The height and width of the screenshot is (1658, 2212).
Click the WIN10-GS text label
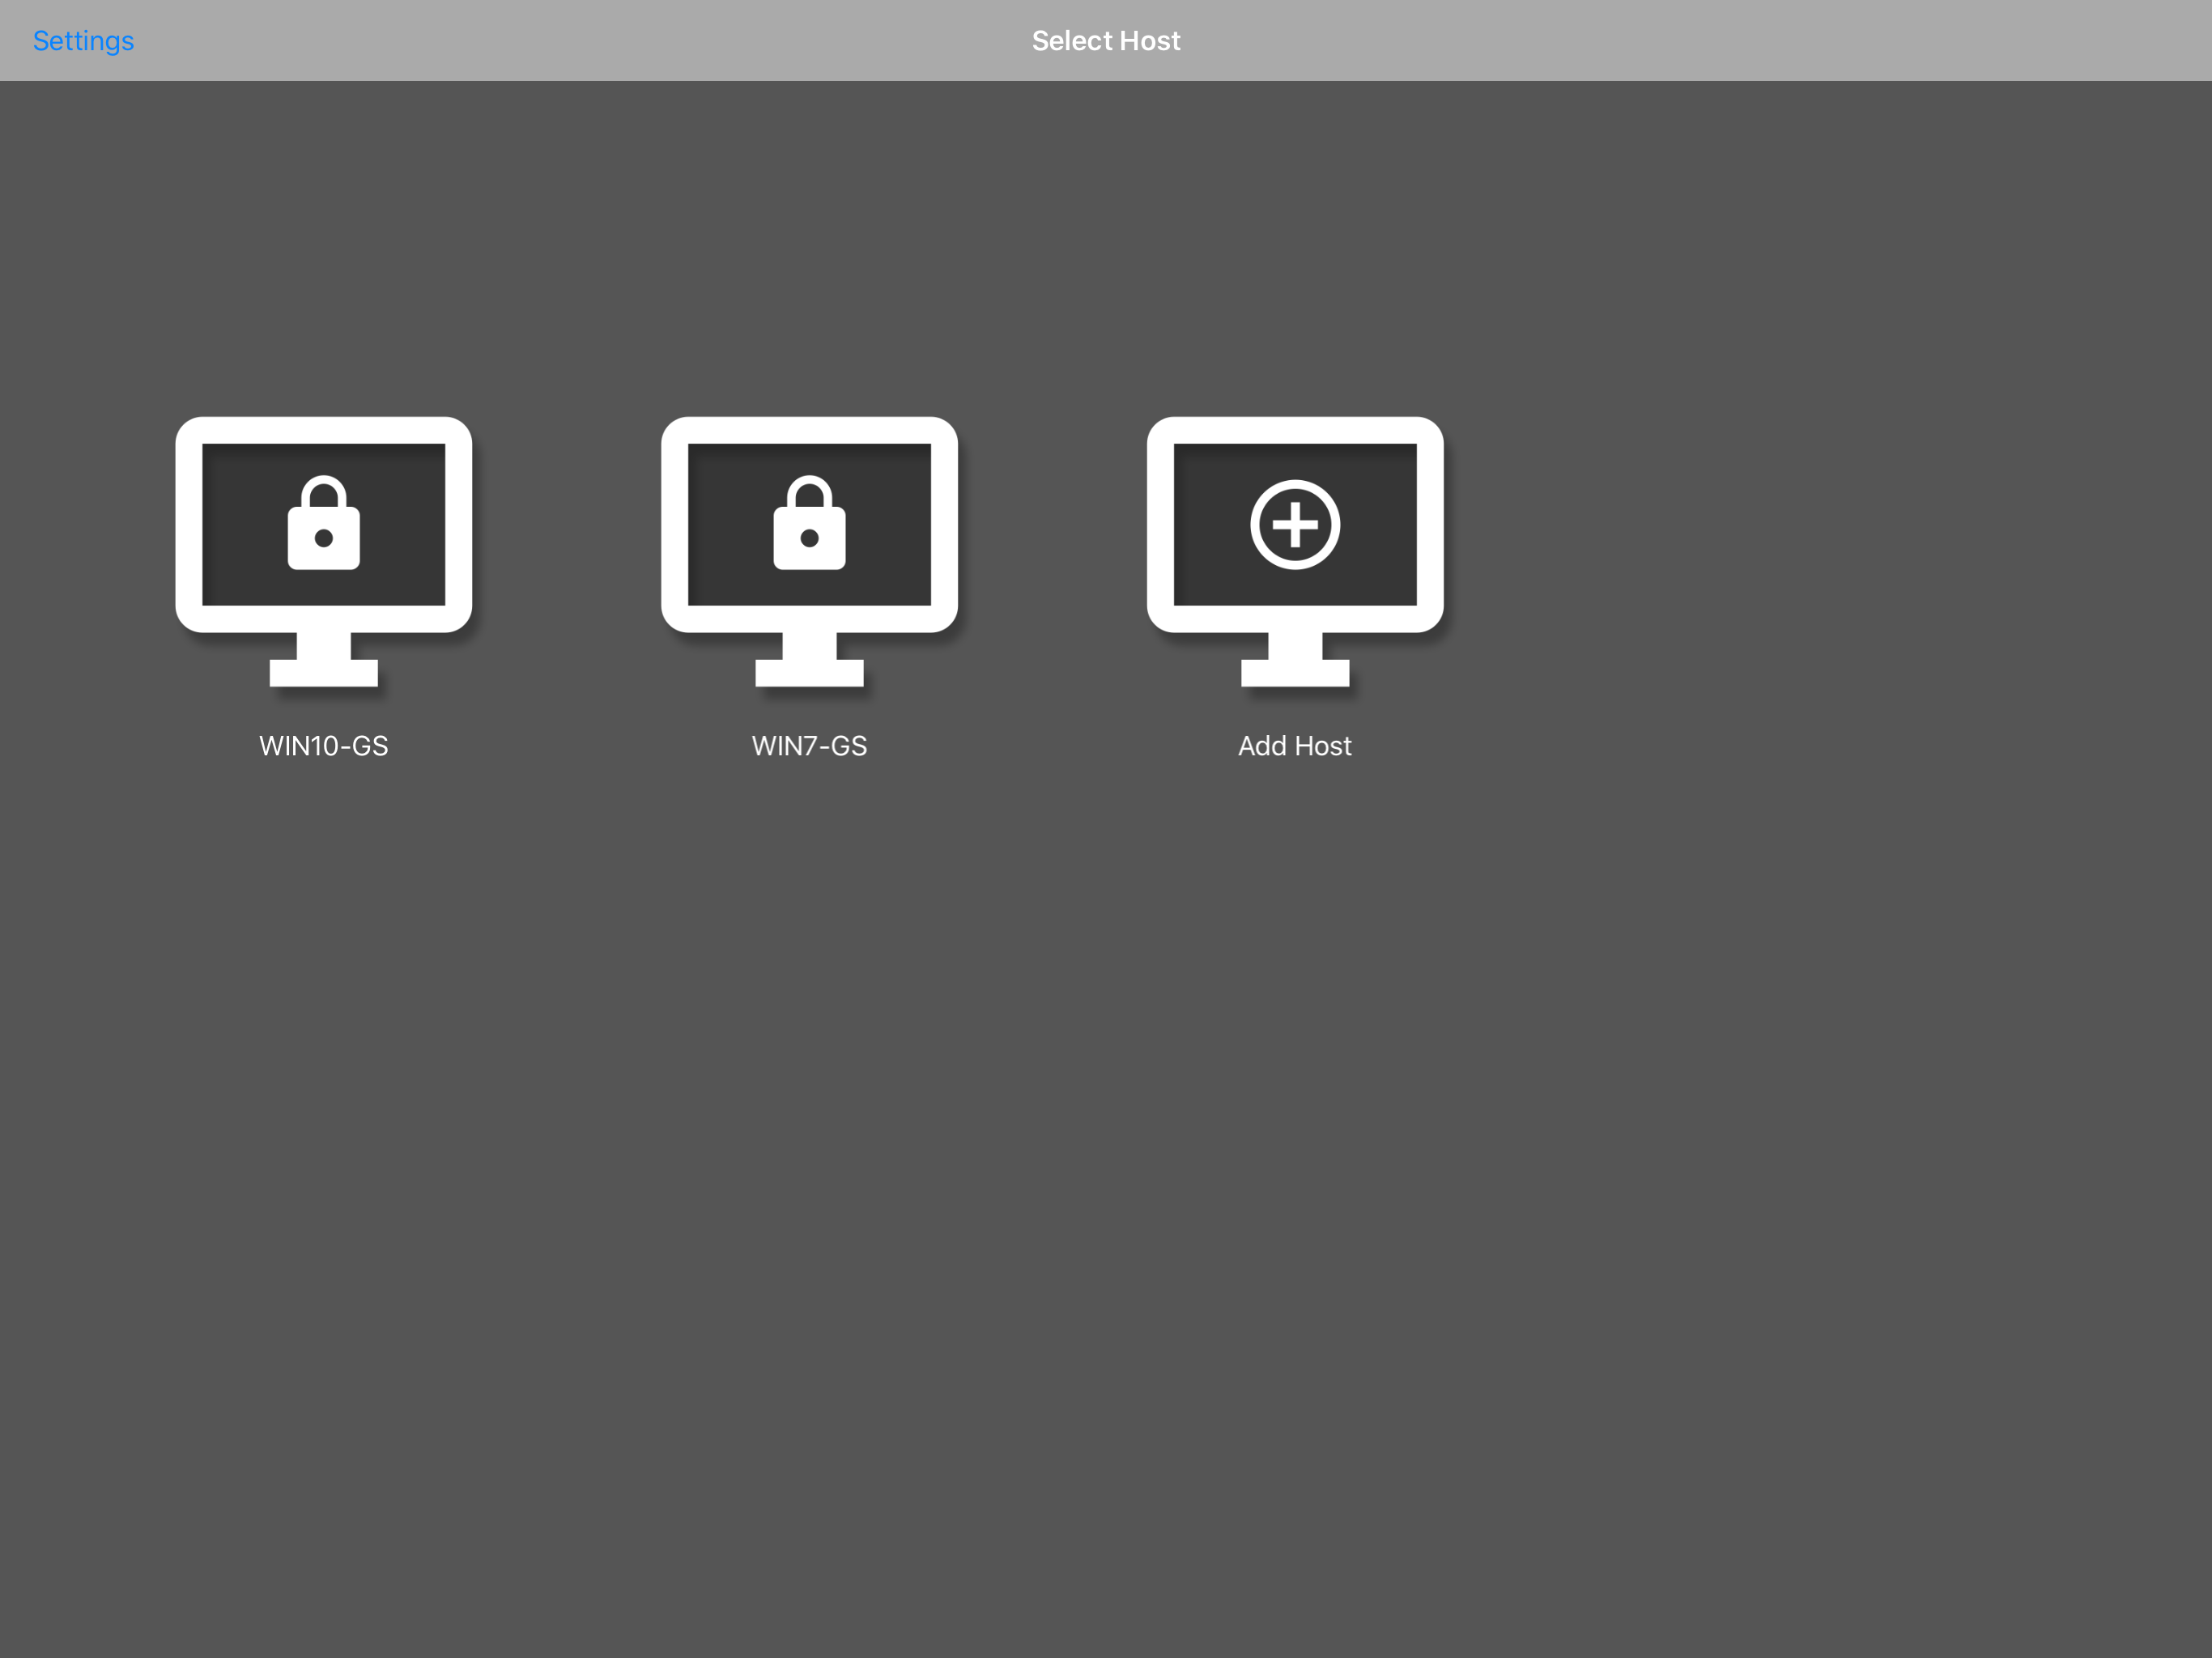pyautogui.click(x=323, y=746)
